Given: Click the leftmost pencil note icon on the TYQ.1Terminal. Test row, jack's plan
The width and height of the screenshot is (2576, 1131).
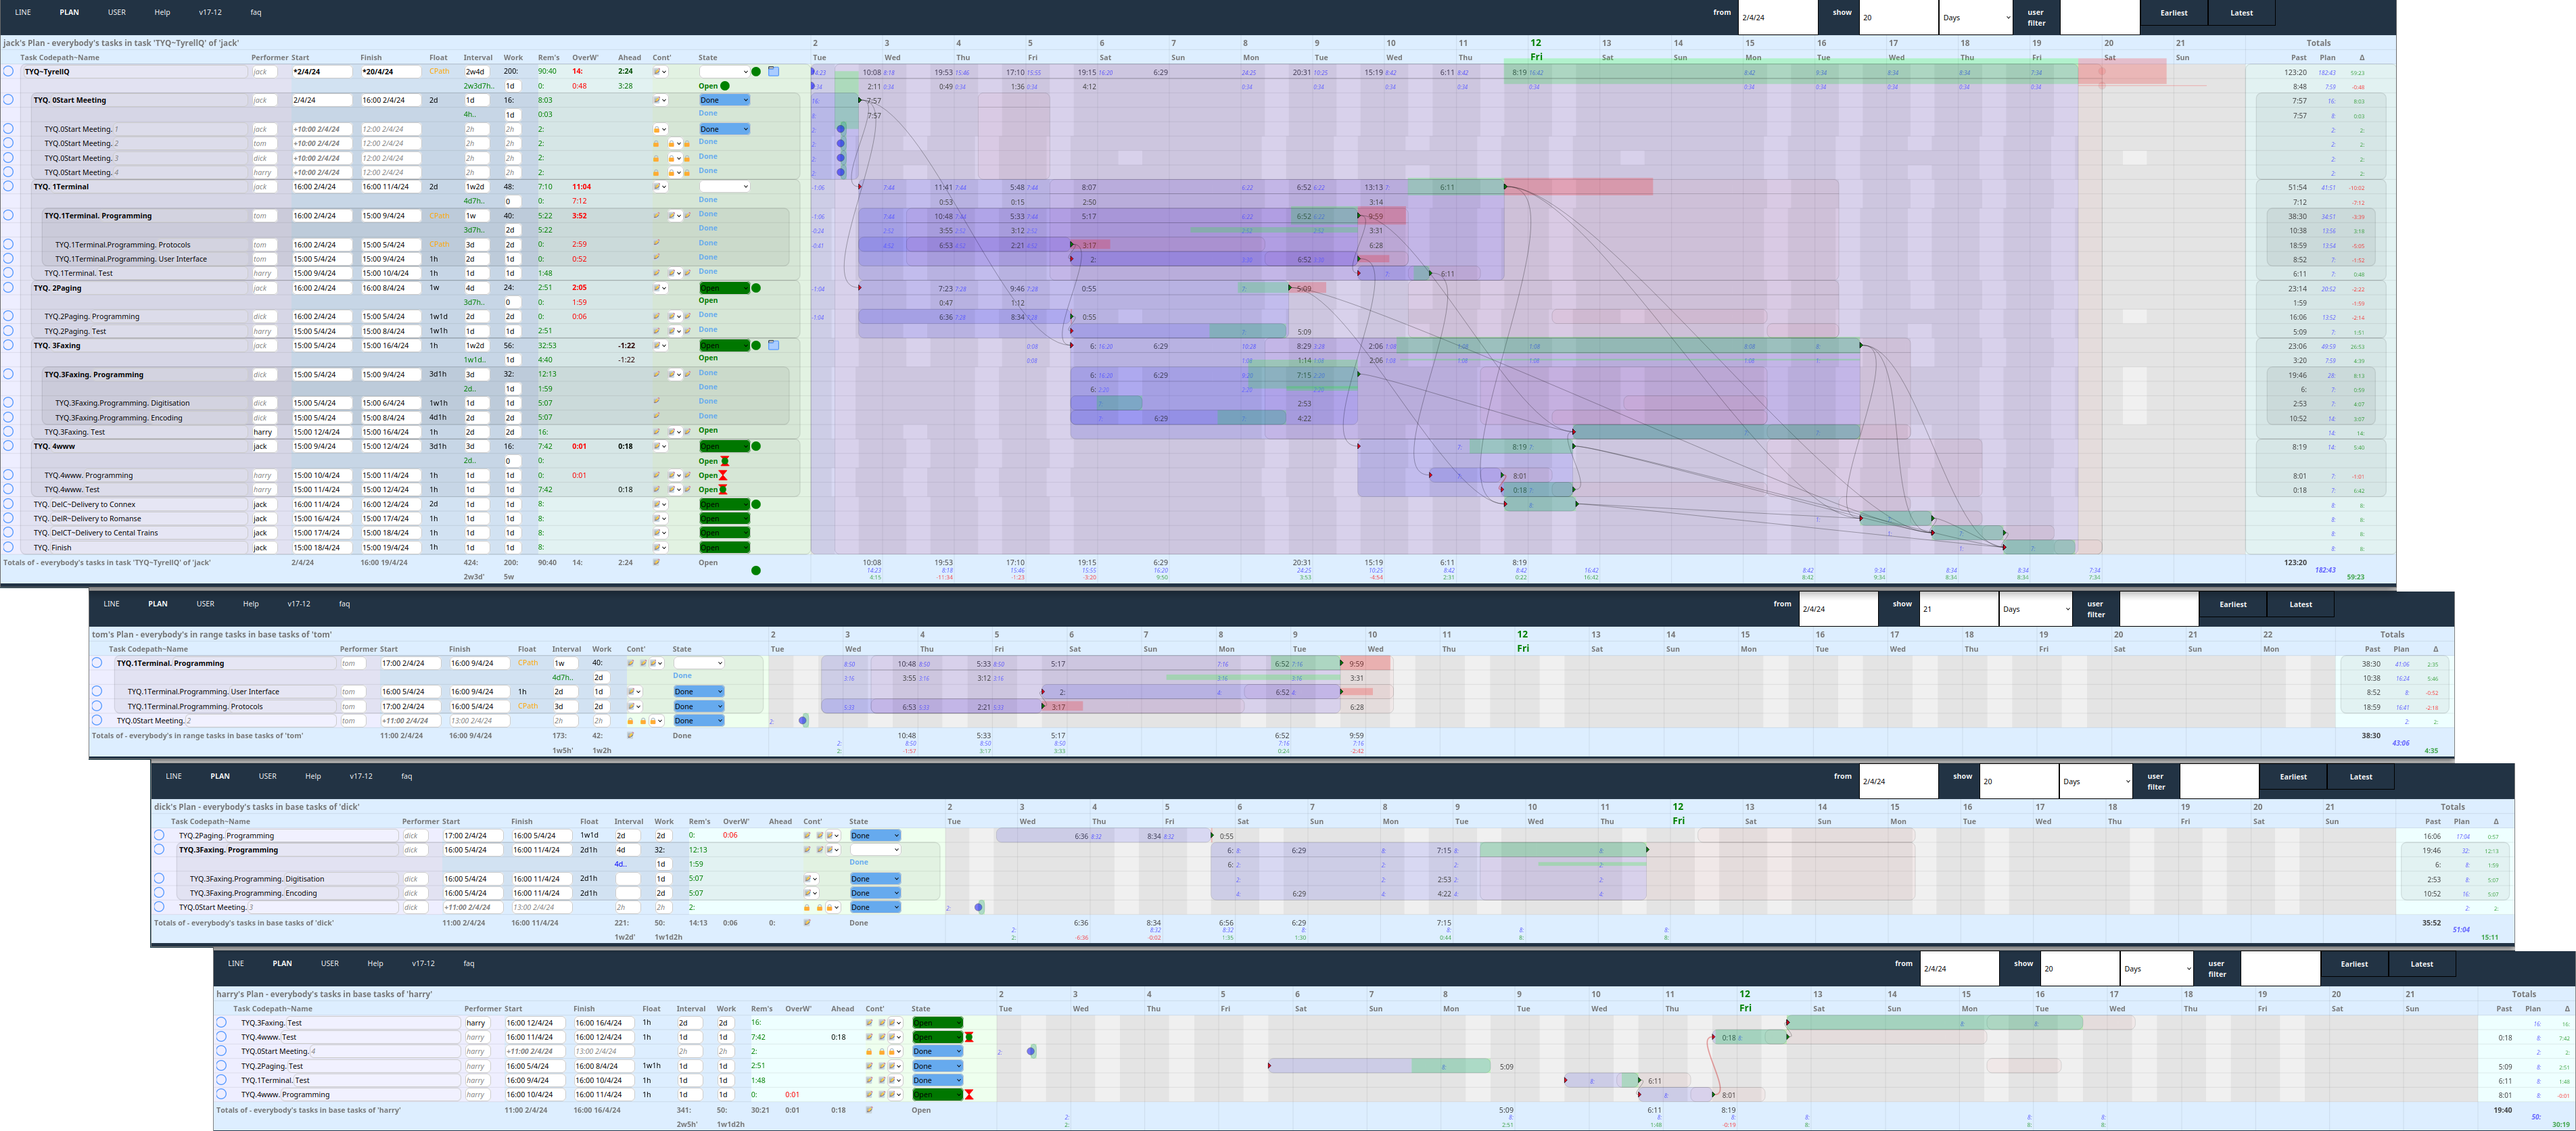Looking at the screenshot, I should coord(657,273).
